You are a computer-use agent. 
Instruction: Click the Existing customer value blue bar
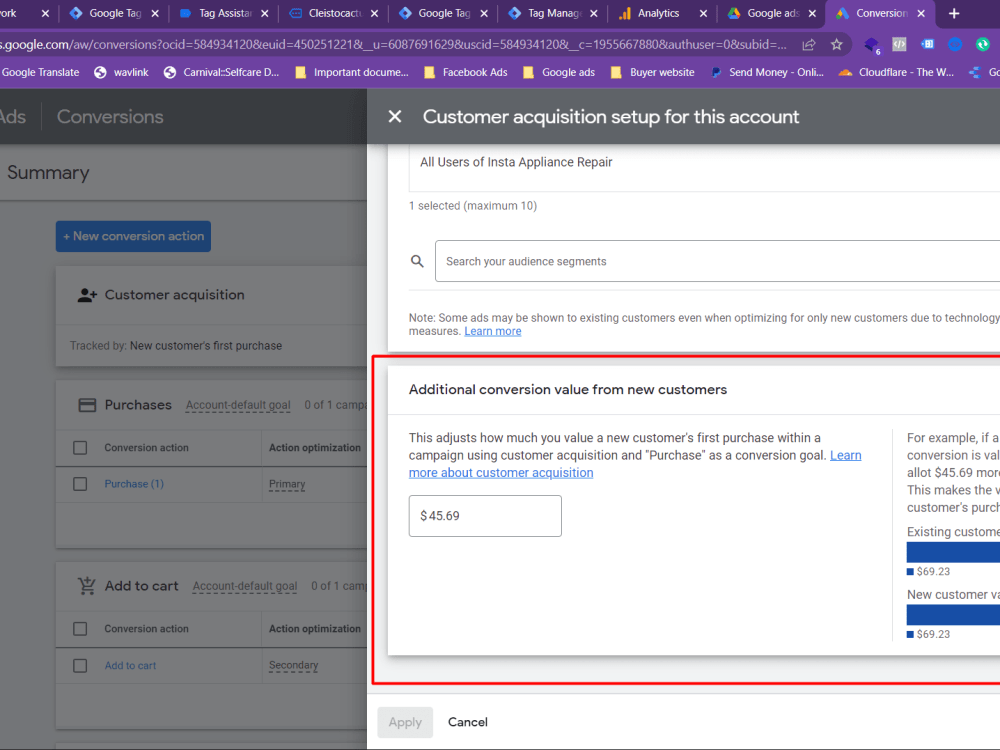(953, 552)
